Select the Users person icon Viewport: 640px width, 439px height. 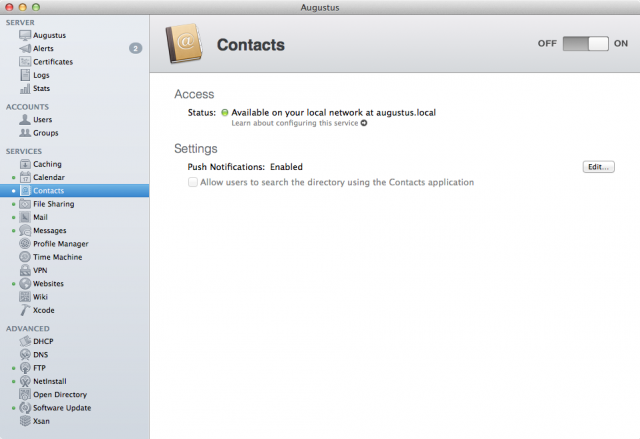tap(25, 120)
